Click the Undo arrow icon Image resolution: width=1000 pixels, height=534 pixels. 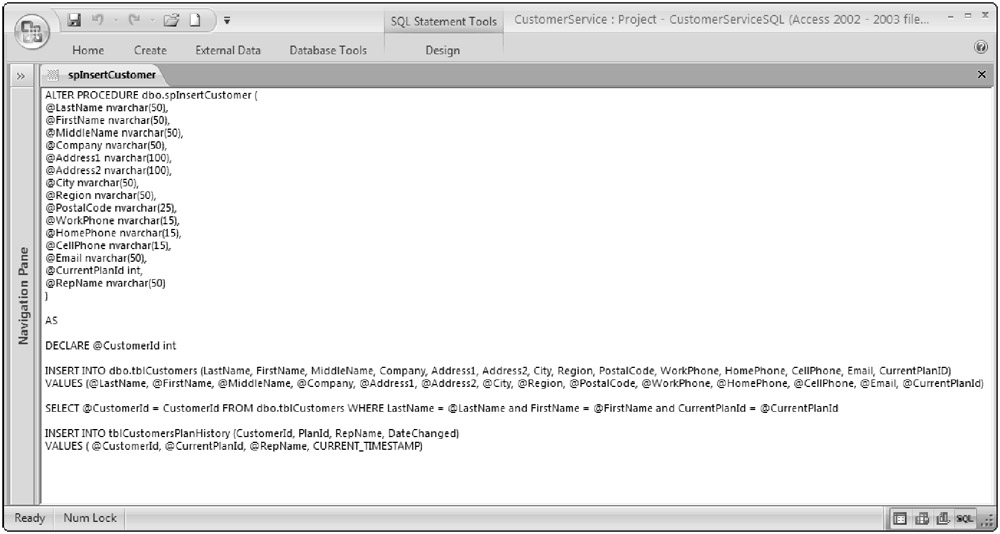pyautogui.click(x=98, y=20)
